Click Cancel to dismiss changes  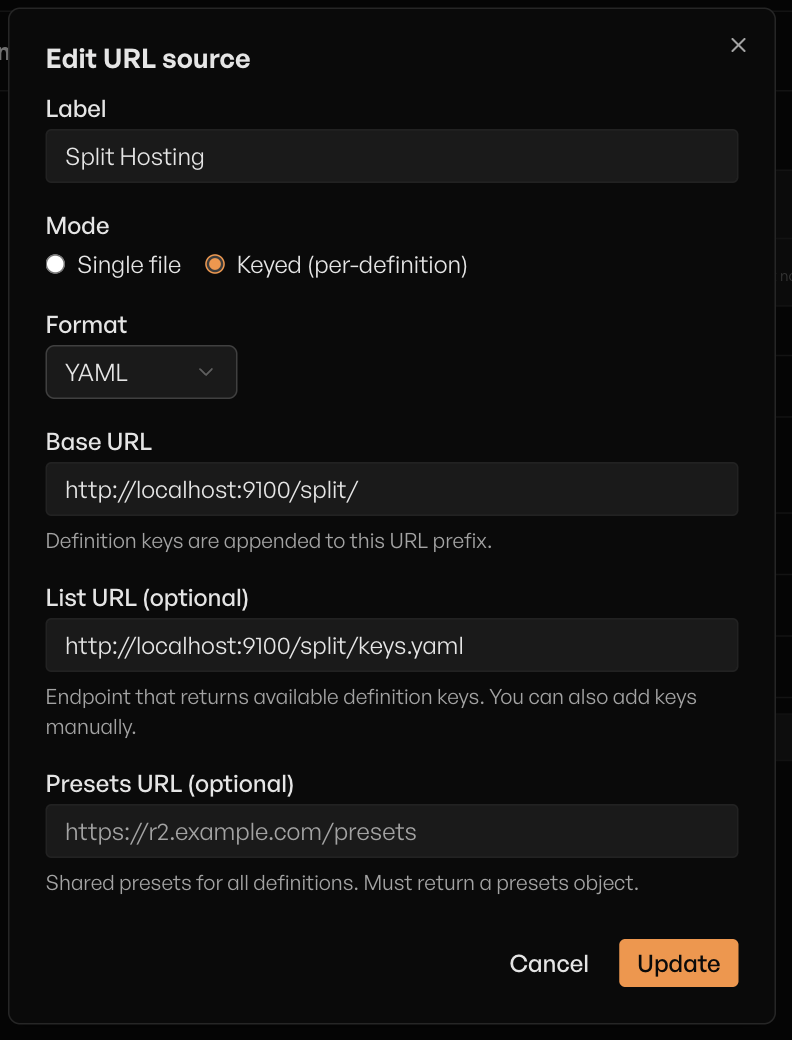coord(549,963)
